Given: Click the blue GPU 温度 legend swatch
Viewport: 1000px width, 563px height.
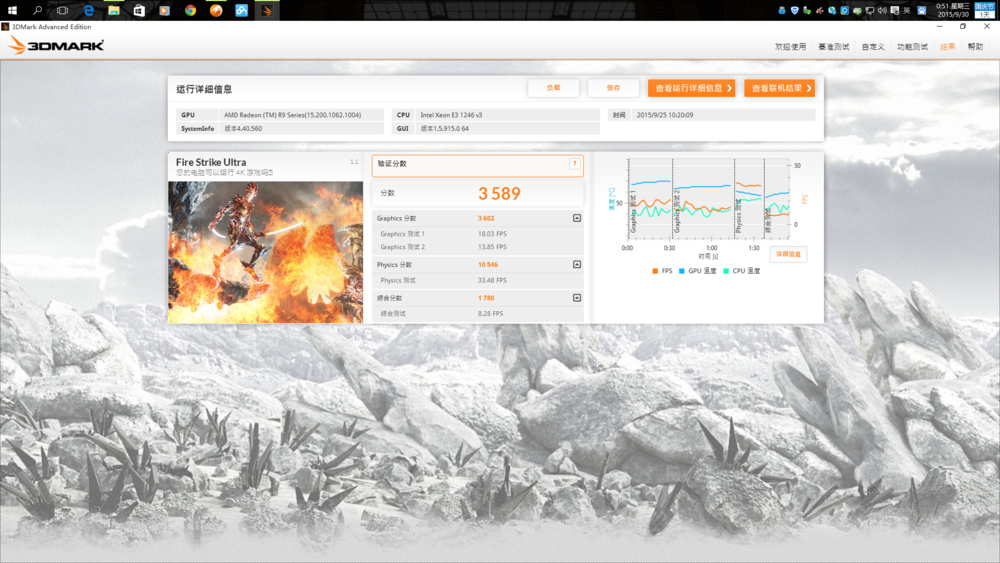Looking at the screenshot, I should click(682, 271).
